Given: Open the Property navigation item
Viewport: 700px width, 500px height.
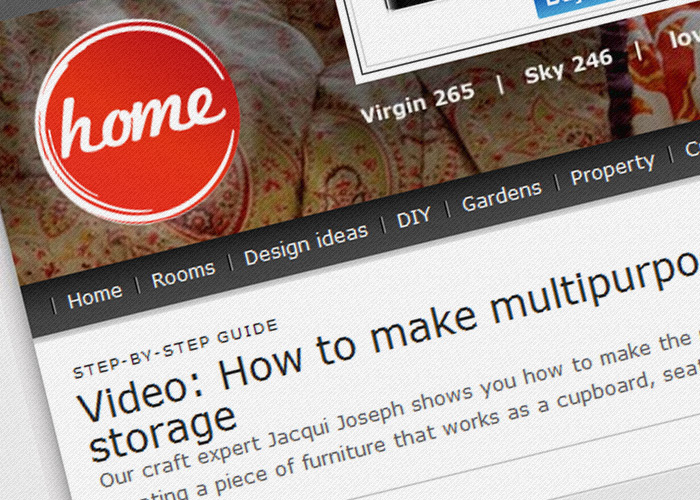Looking at the screenshot, I should pyautogui.click(x=612, y=168).
